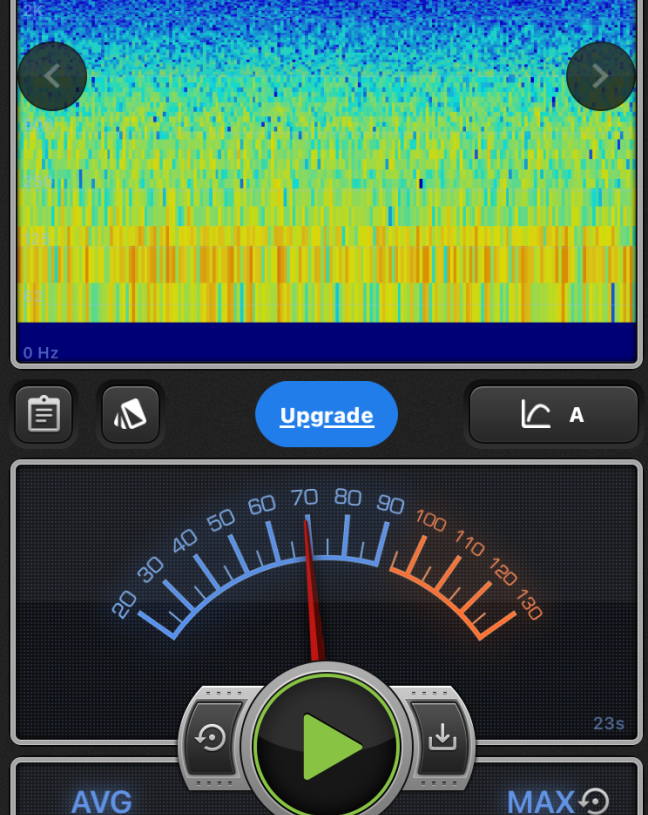Go to next chart with right arrow
The width and height of the screenshot is (648, 815).
[600, 76]
